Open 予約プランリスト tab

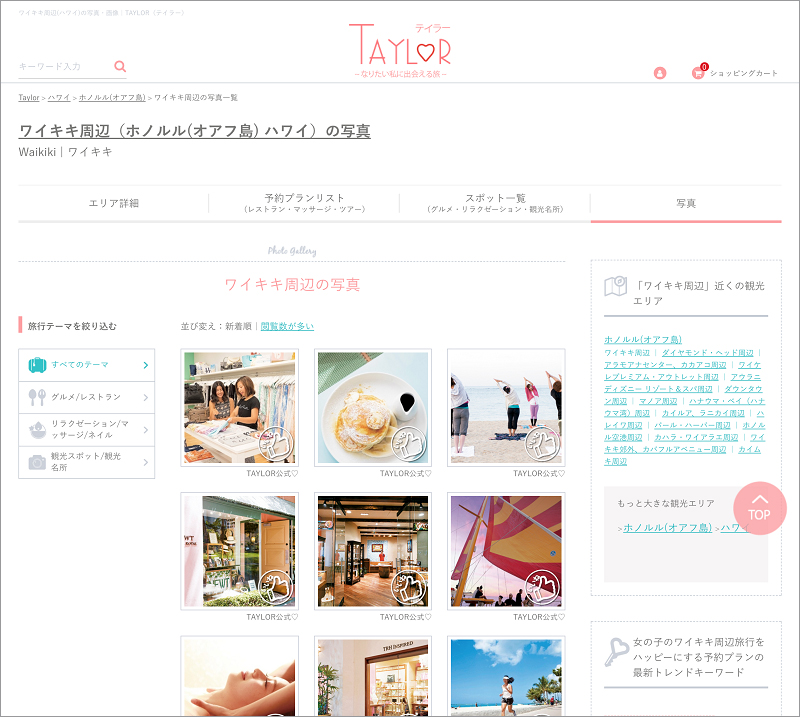coord(304,203)
